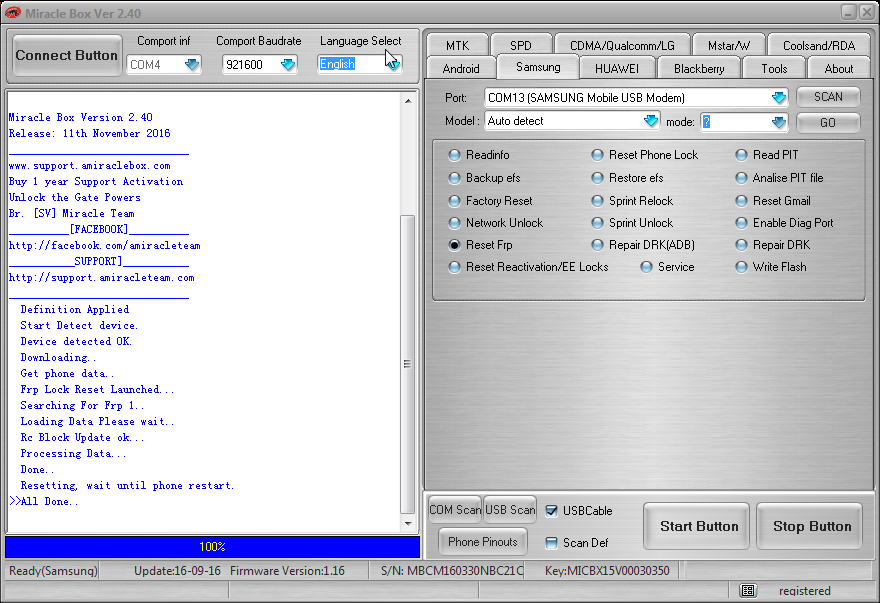Screen dimensions: 880x603
Task: Click the status bar registration icon
Action: (748, 590)
